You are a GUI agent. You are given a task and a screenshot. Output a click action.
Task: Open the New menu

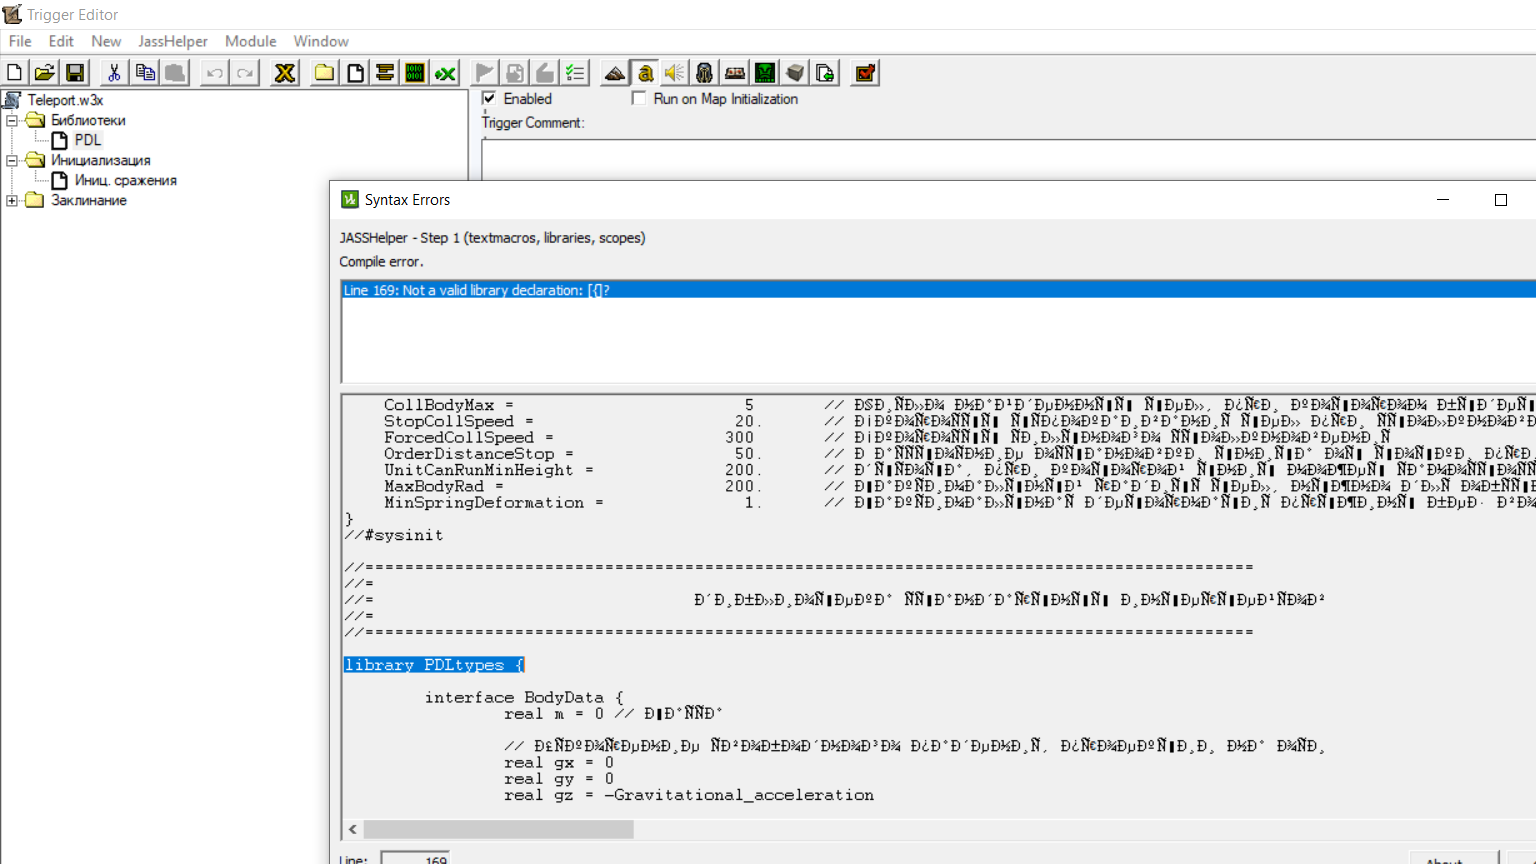click(106, 41)
